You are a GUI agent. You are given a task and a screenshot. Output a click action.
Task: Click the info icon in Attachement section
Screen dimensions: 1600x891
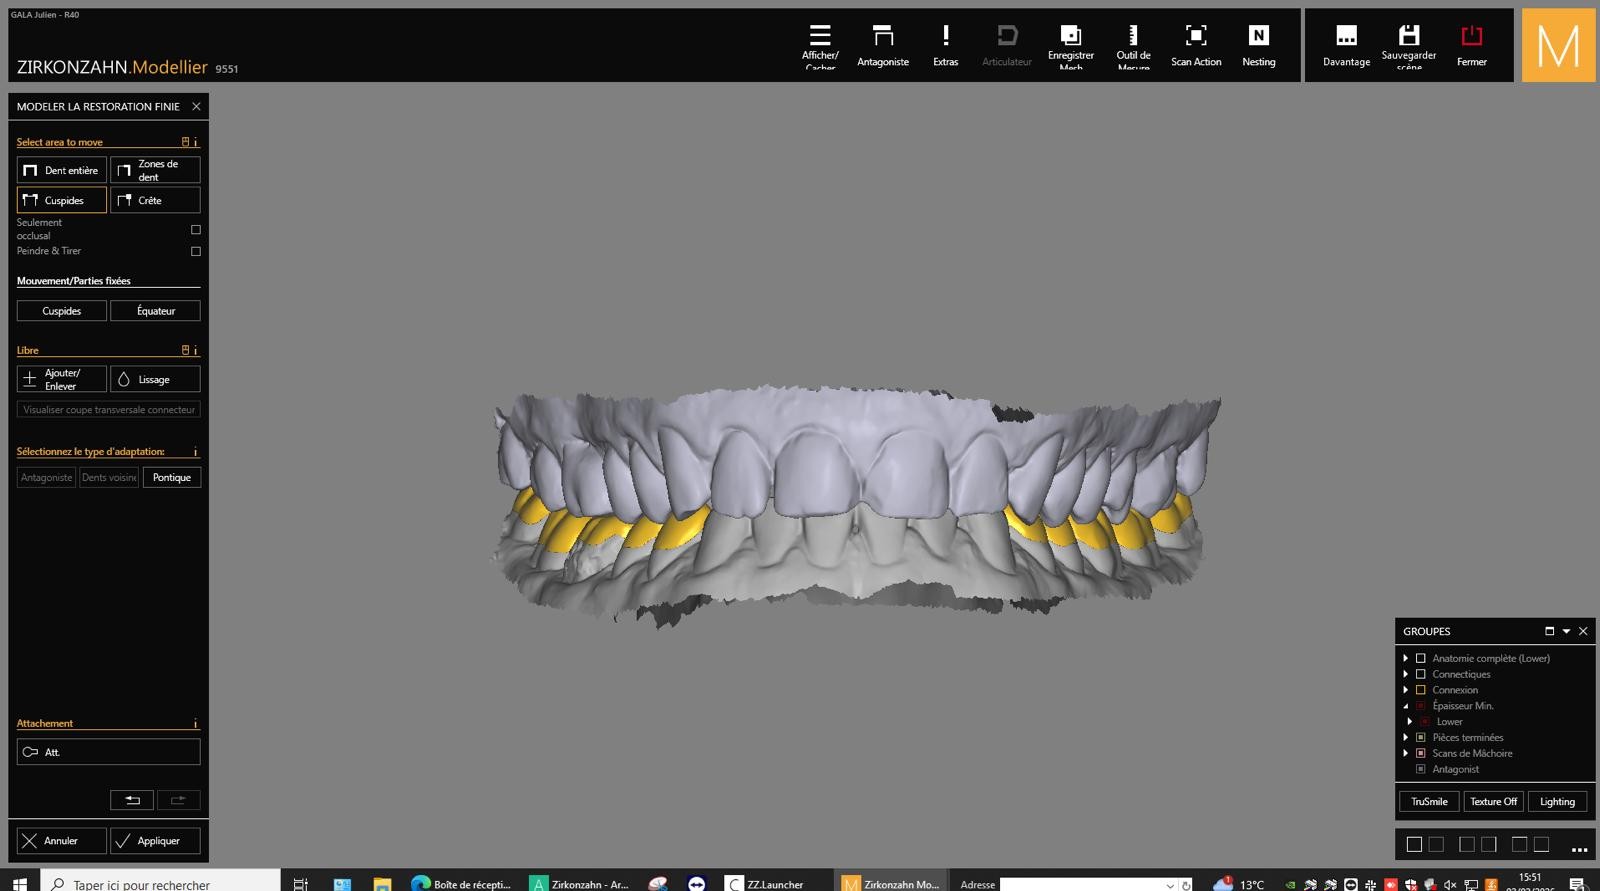point(196,723)
